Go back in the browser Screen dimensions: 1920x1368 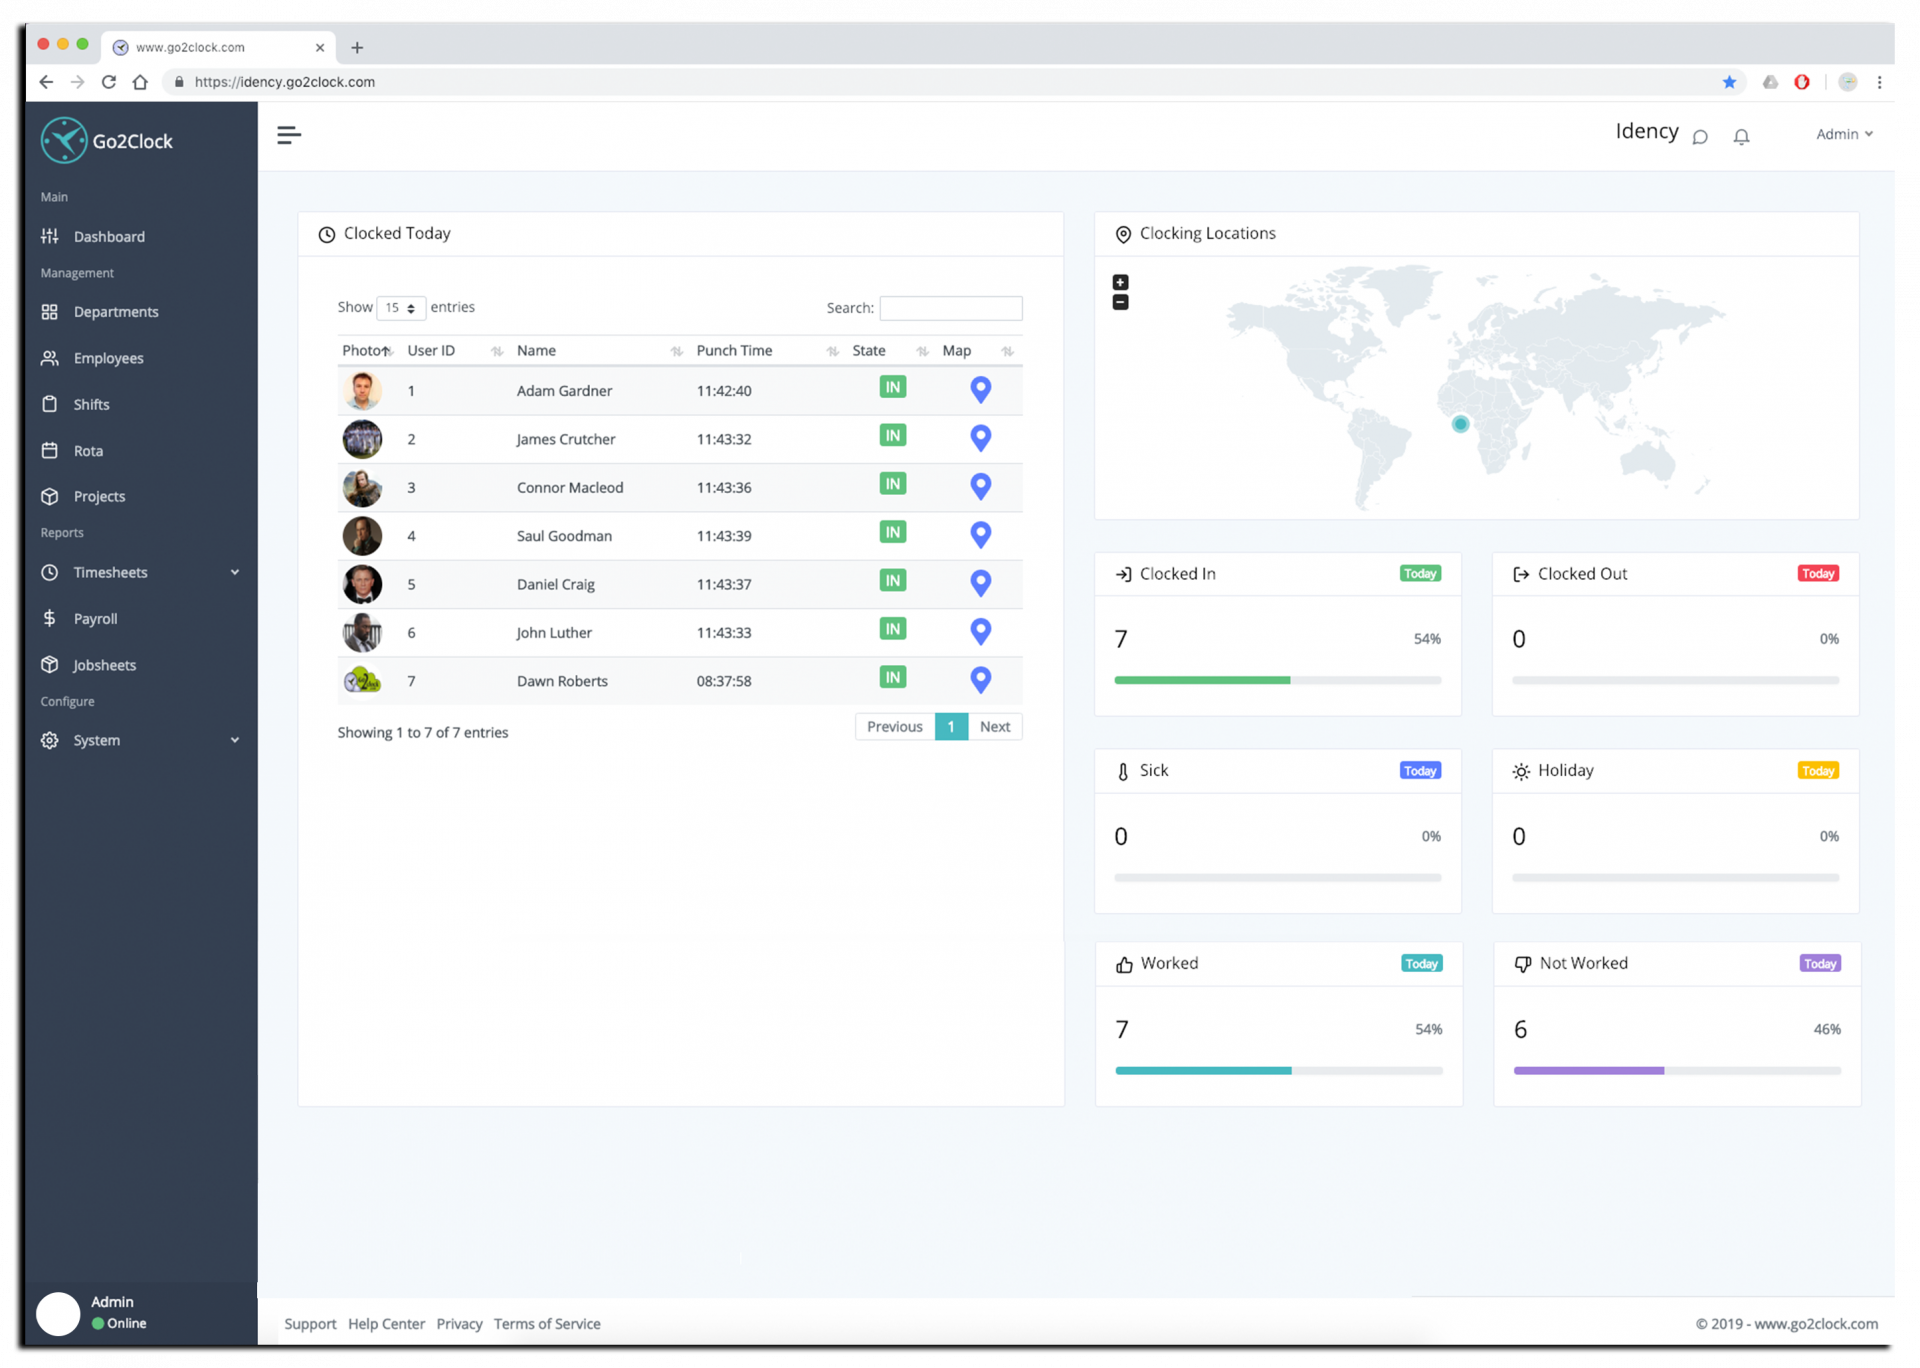click(46, 82)
